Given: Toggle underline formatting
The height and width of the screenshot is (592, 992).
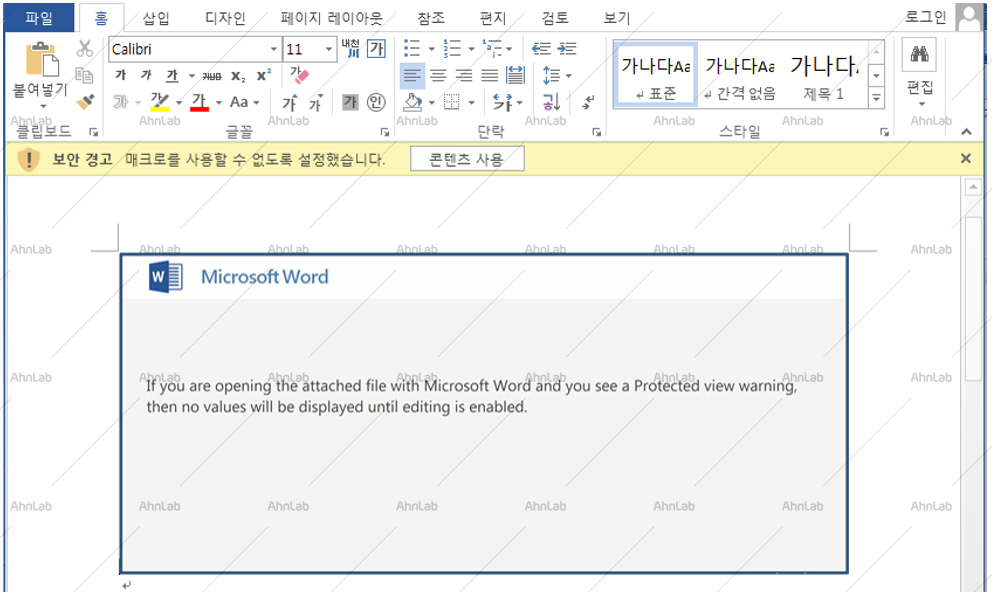Looking at the screenshot, I should click(x=172, y=76).
